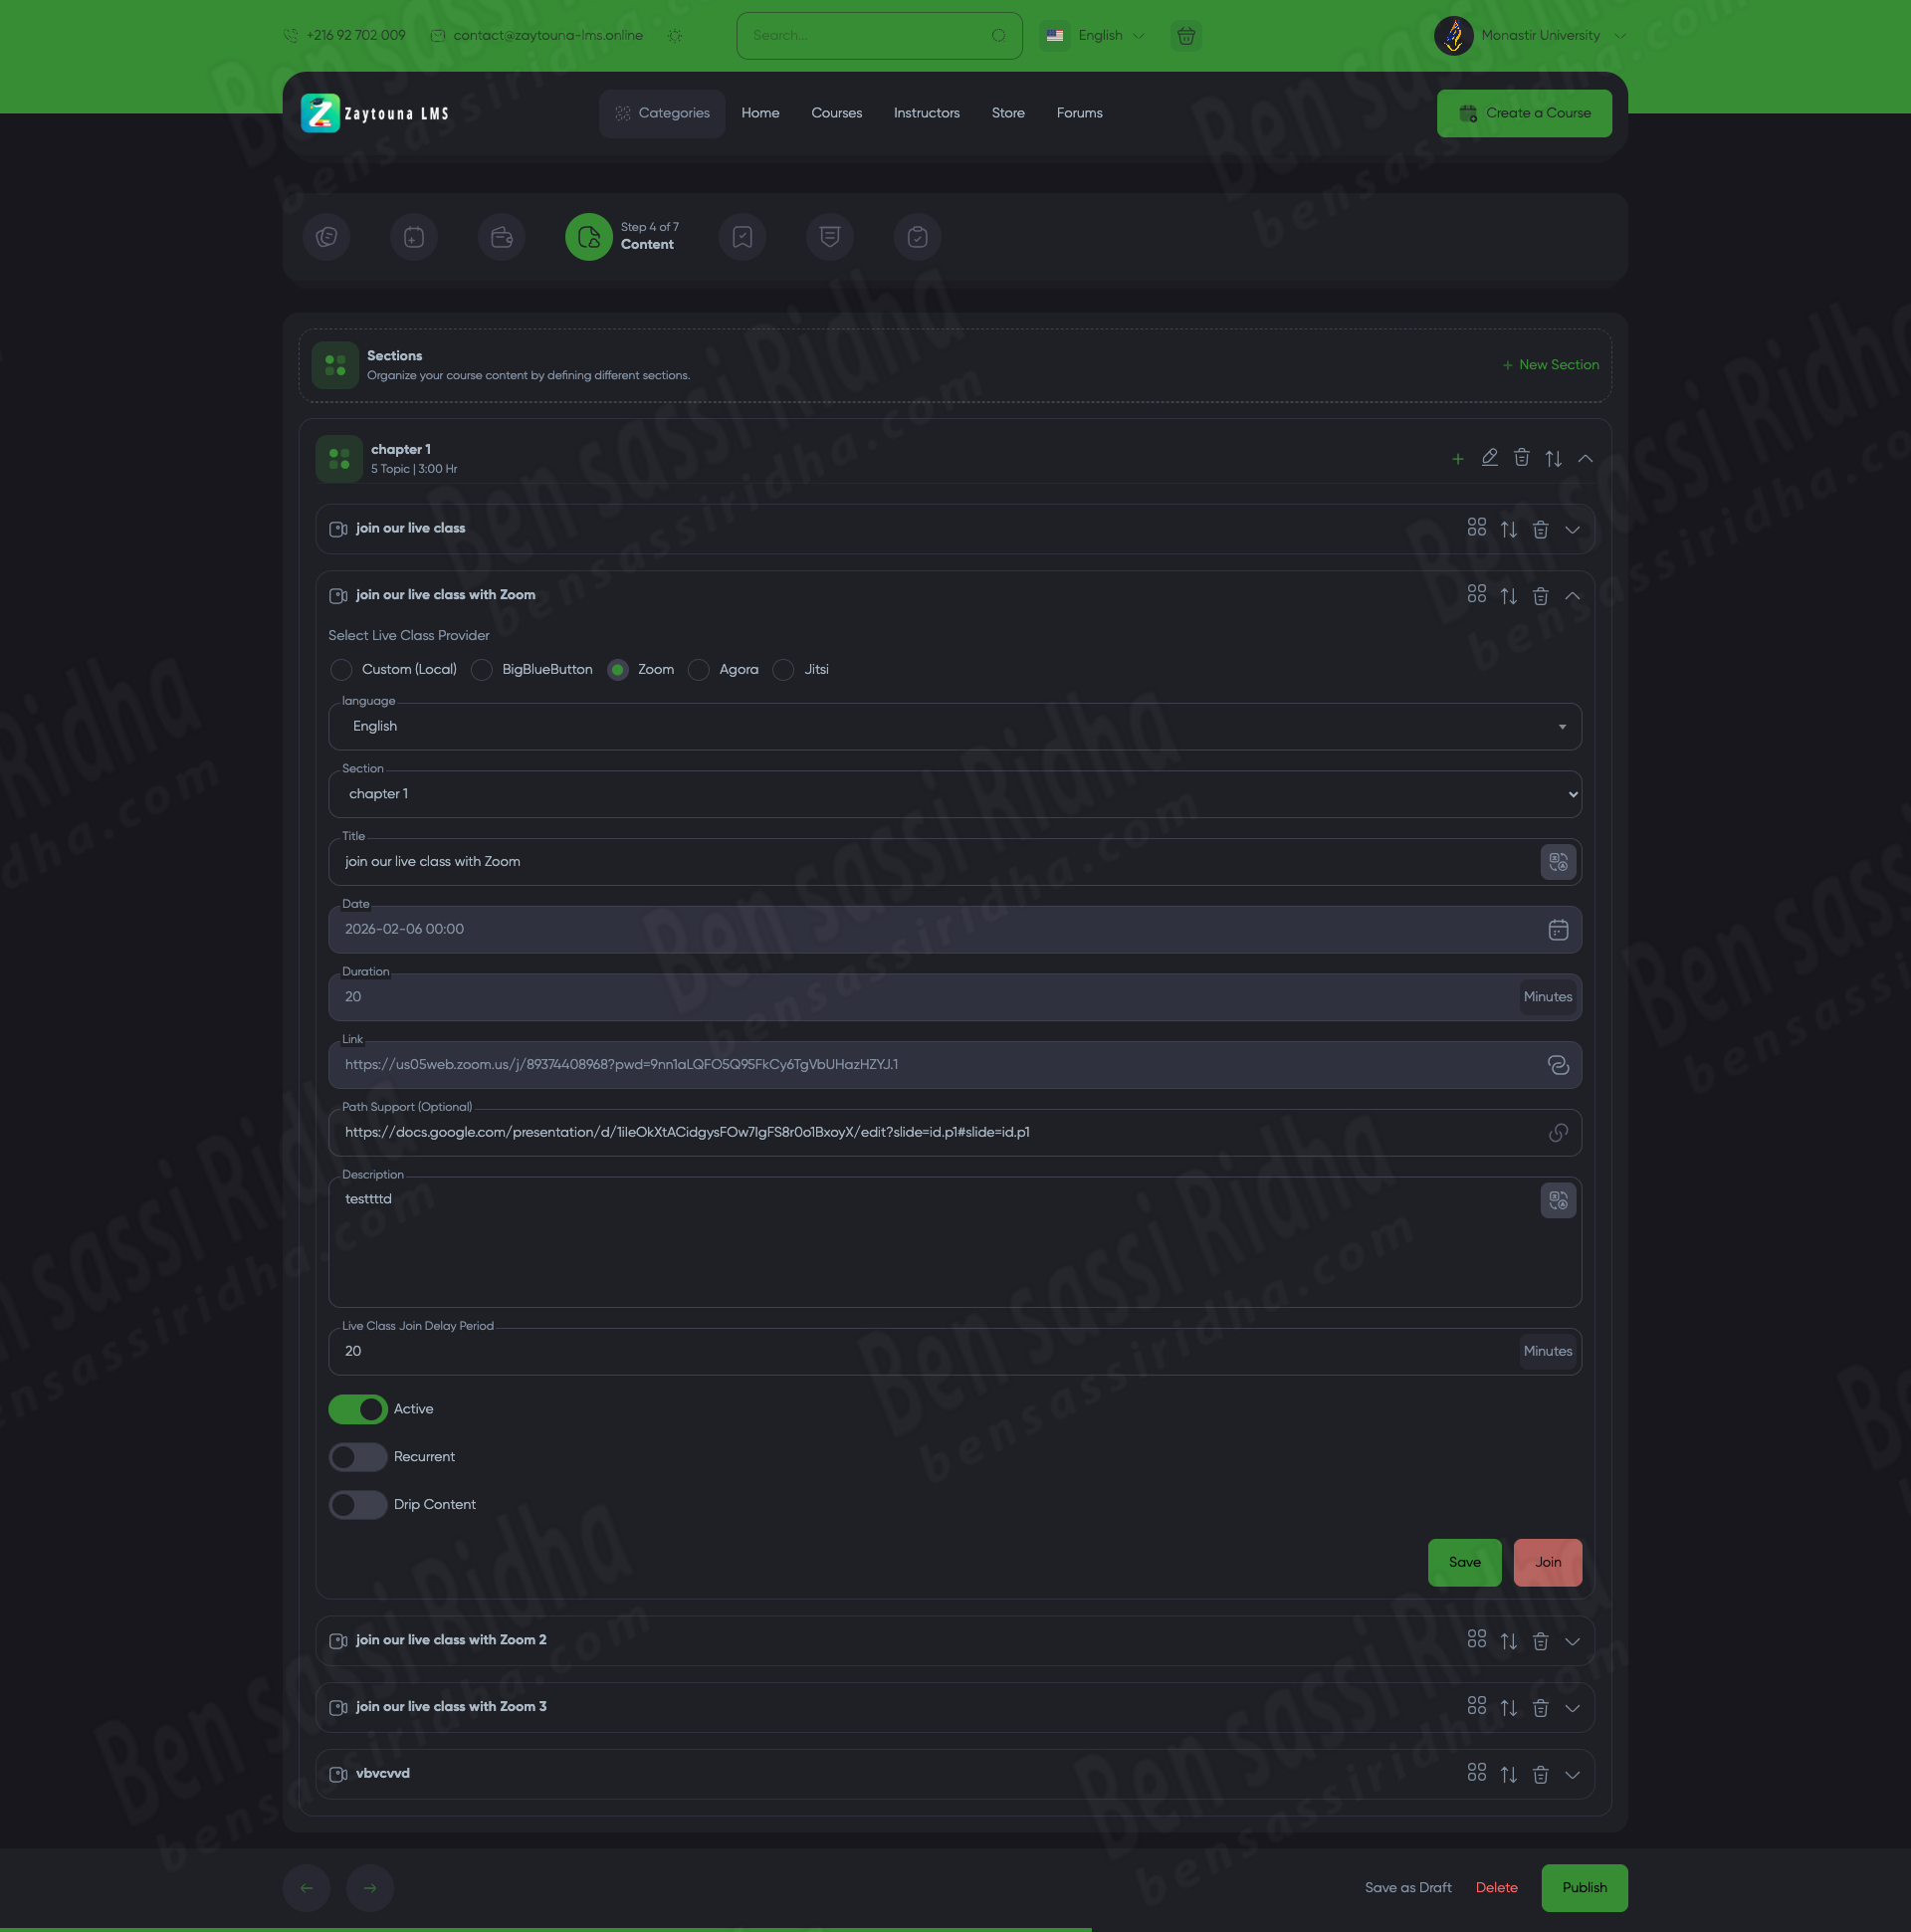Expand the 'join our live class with Zoom 2' topic
The width and height of the screenshot is (1911, 1932).
[1572, 1642]
